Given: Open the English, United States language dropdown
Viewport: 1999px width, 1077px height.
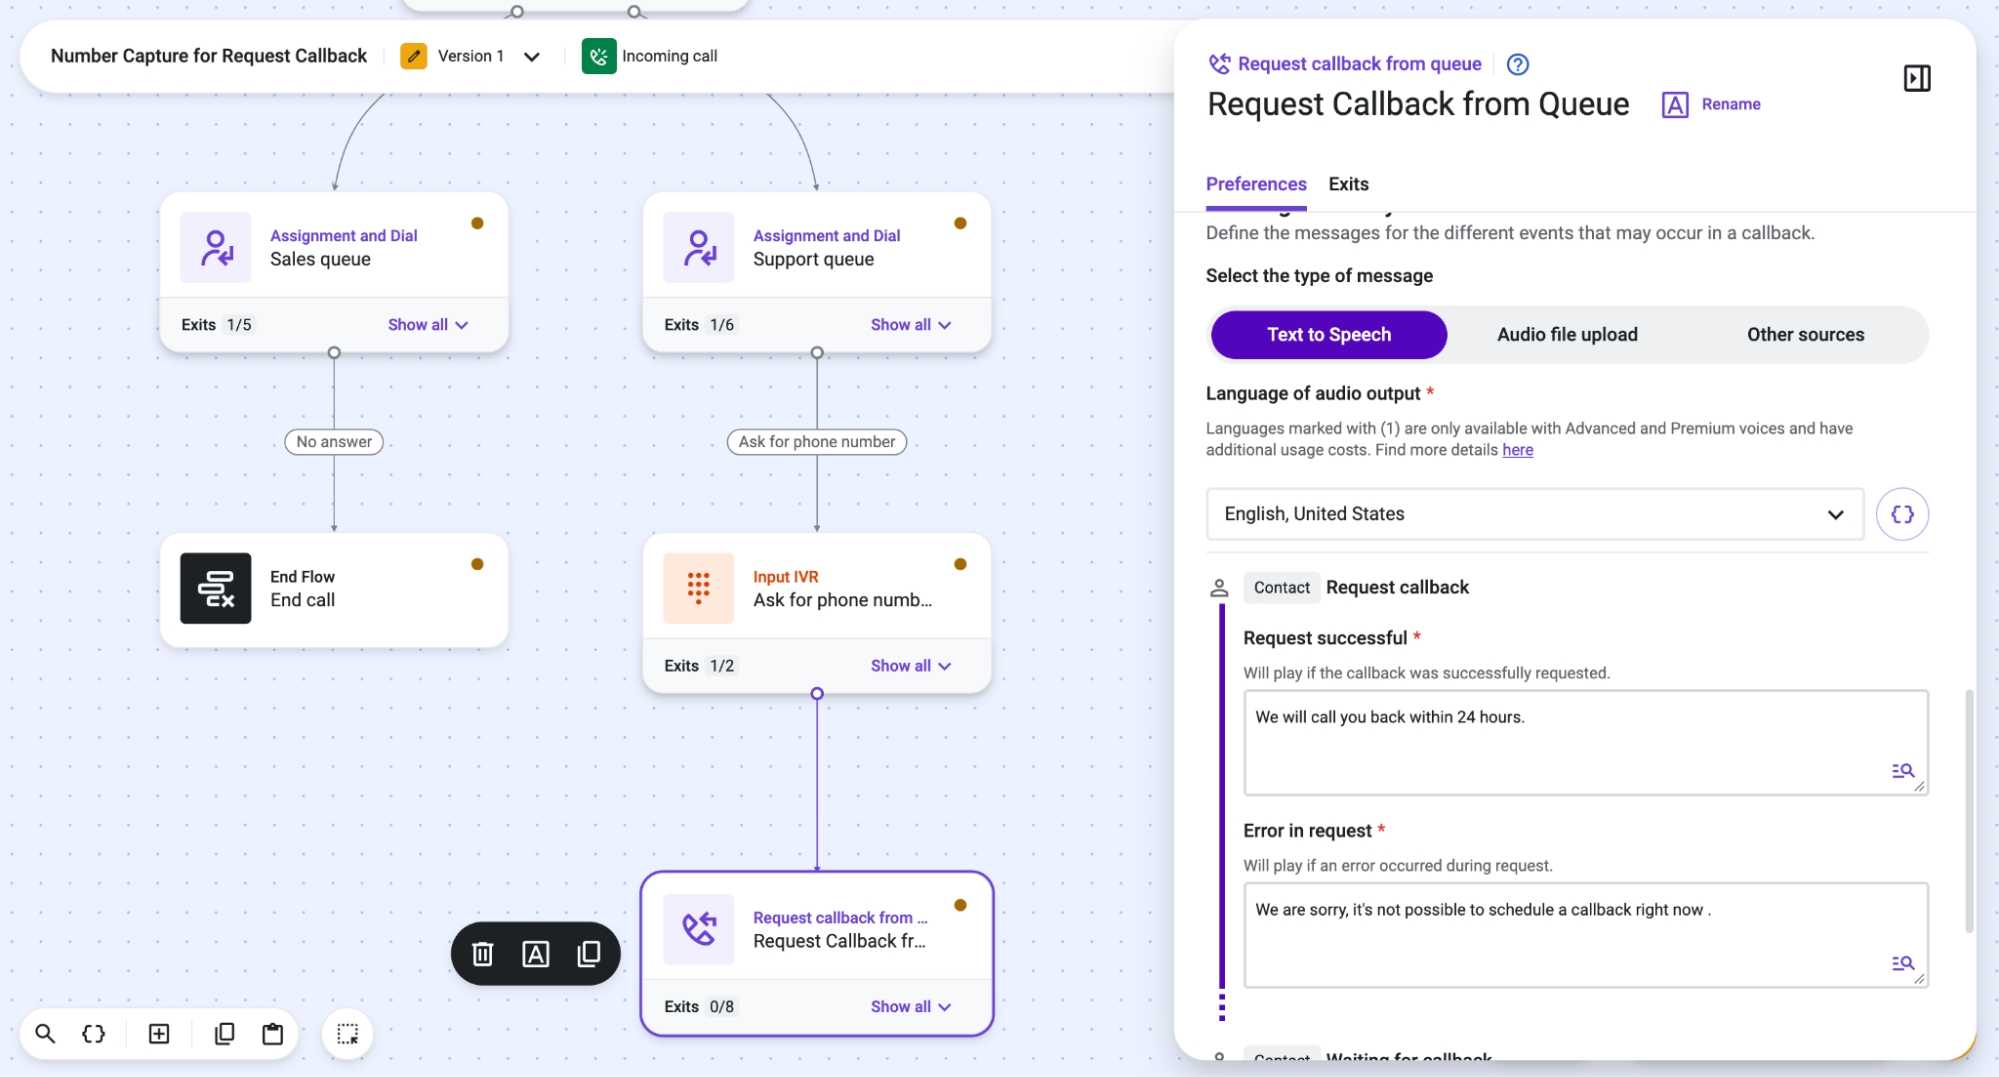Looking at the screenshot, I should point(1534,514).
